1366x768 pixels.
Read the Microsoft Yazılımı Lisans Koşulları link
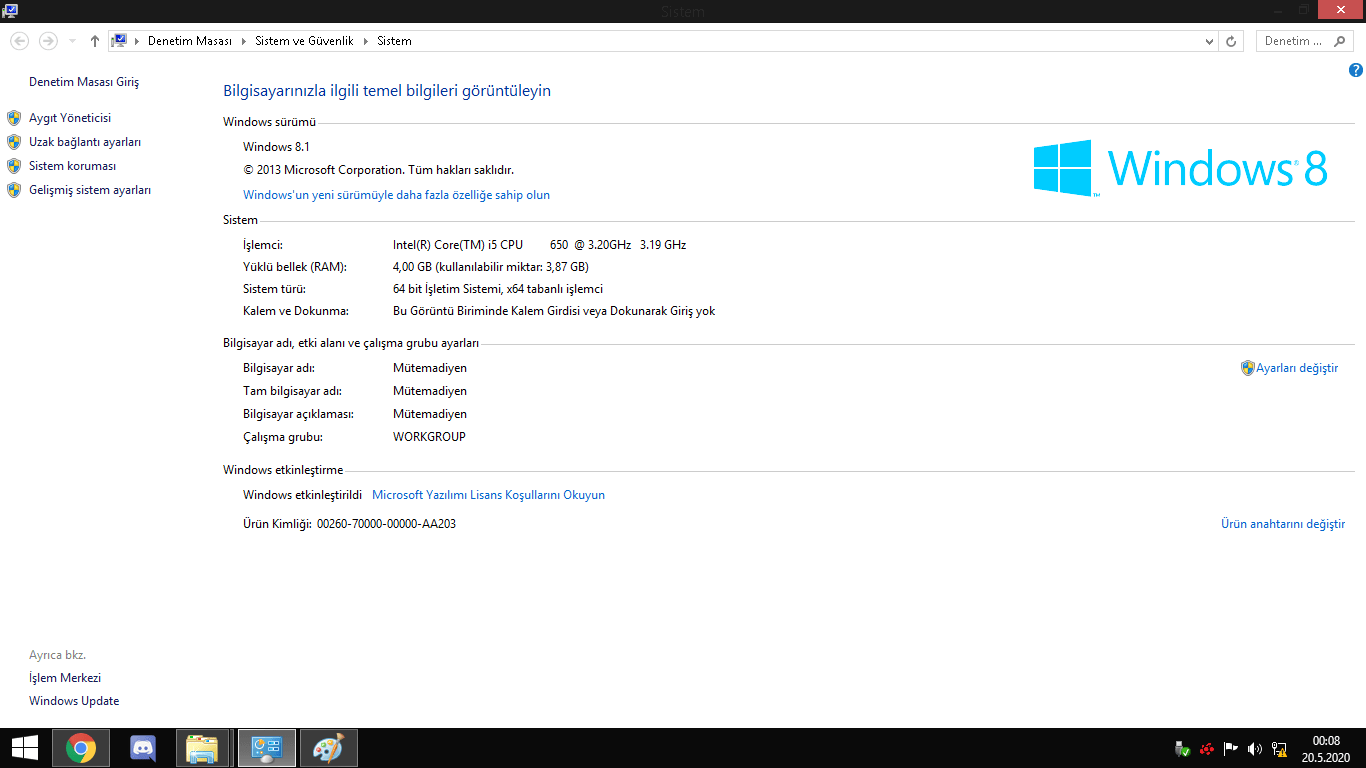pos(488,495)
